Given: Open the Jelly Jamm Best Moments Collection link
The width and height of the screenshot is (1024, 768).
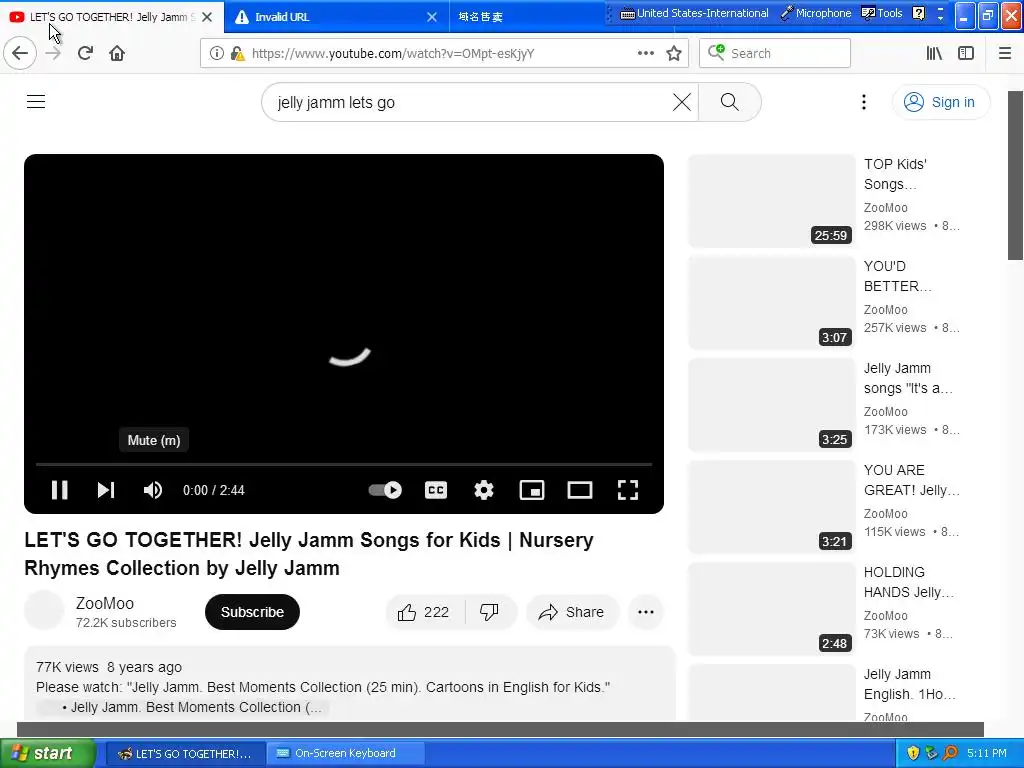Looking at the screenshot, I should (195, 707).
